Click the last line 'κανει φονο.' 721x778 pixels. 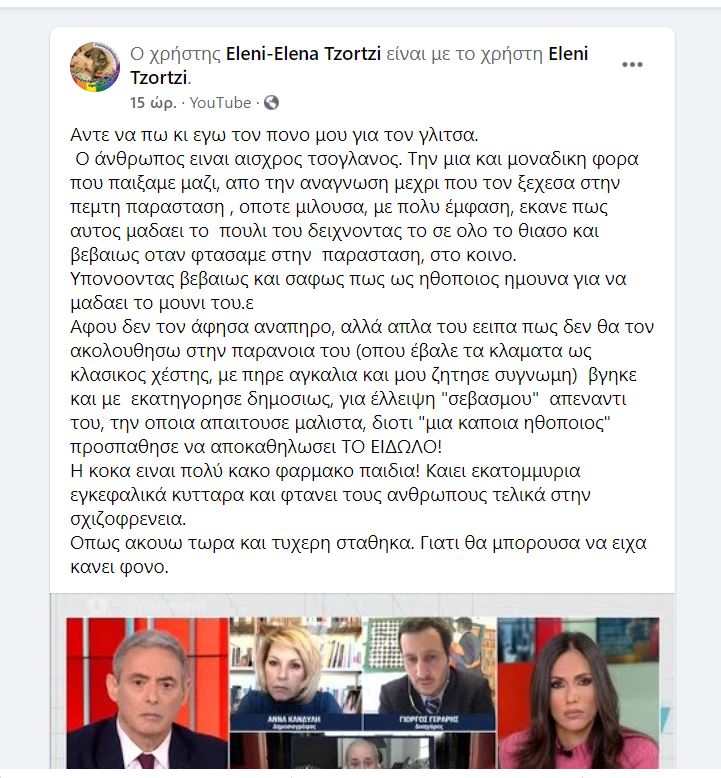119,567
